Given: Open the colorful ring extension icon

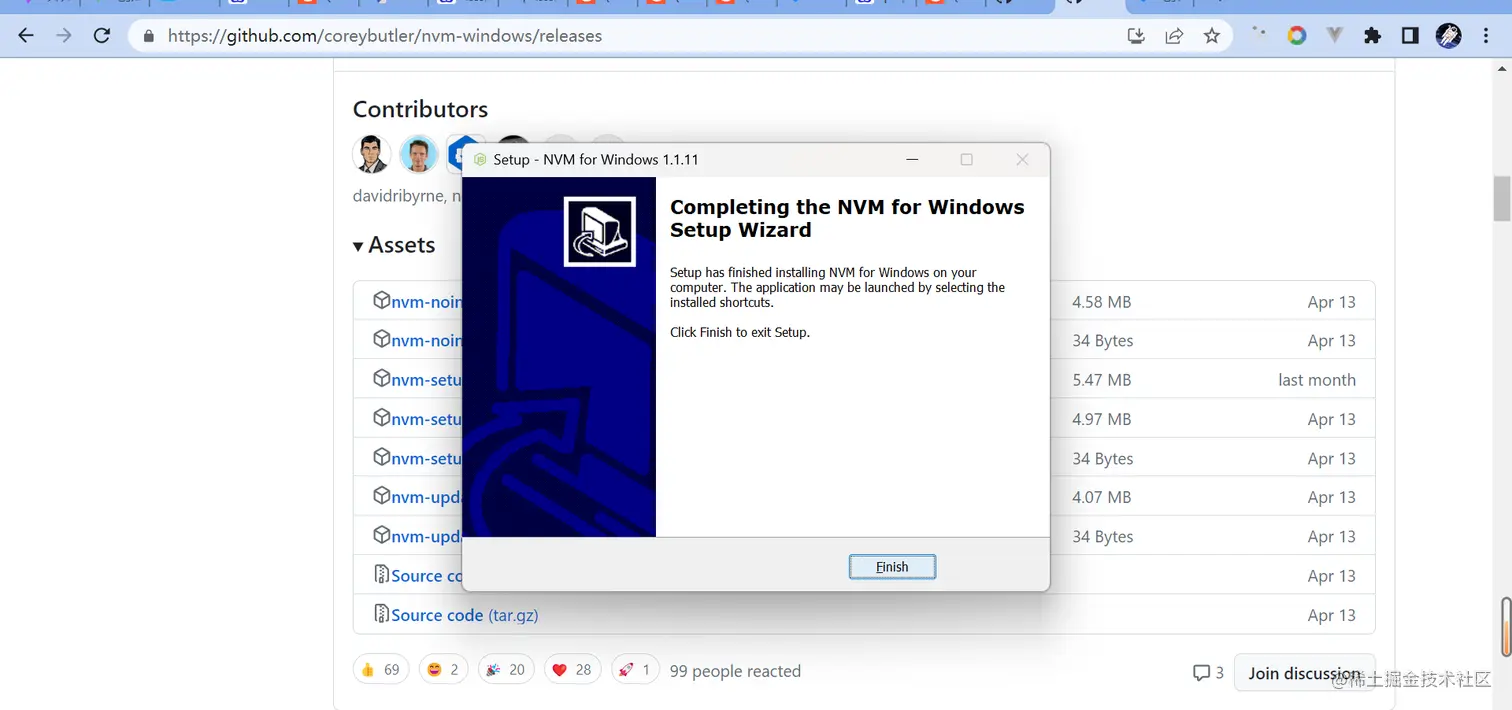Looking at the screenshot, I should (1297, 36).
